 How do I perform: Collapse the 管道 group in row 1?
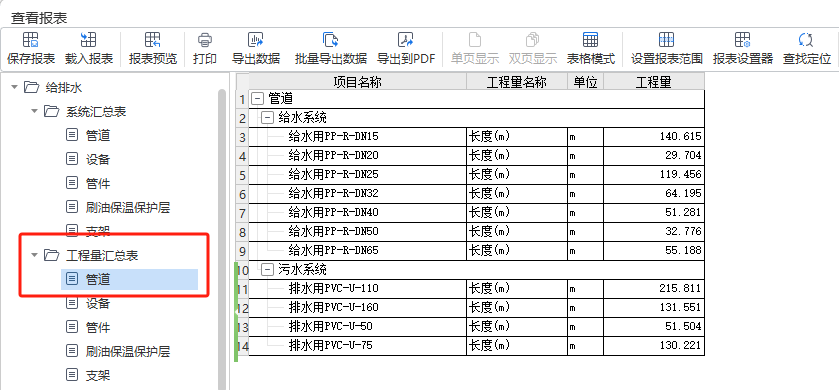(x=257, y=99)
